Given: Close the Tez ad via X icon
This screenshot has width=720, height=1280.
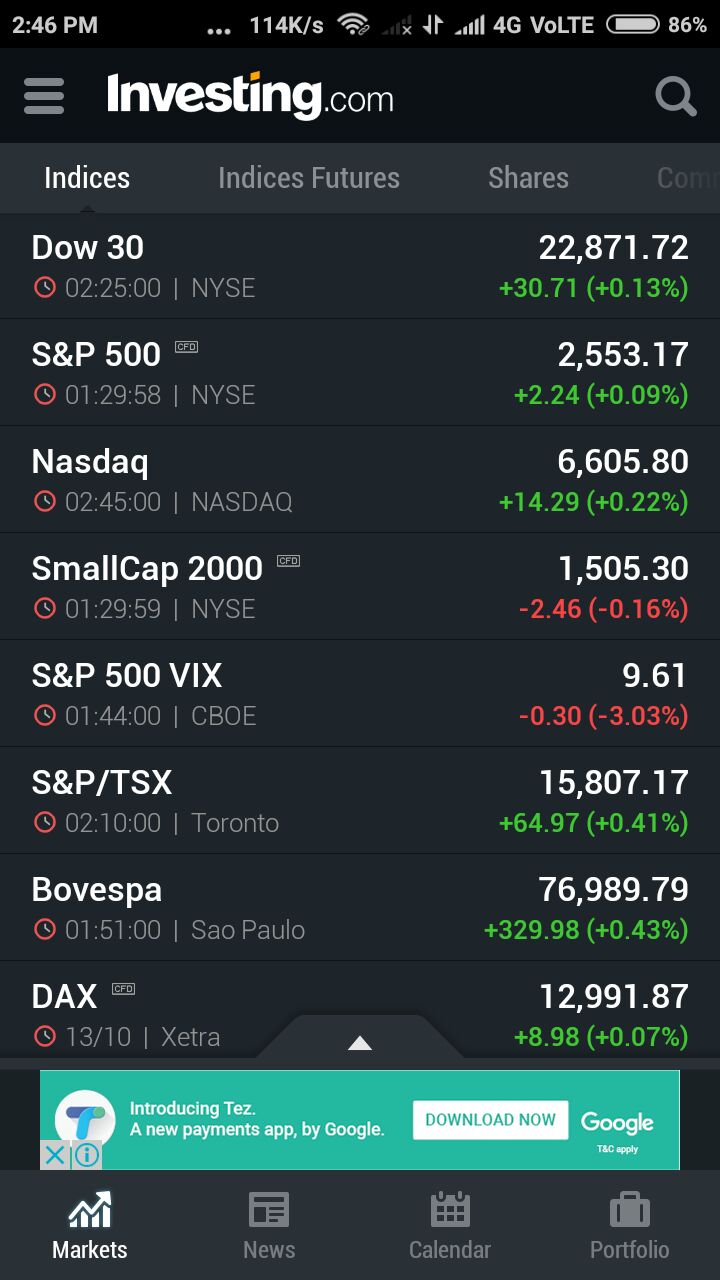Looking at the screenshot, I should 55,1155.
